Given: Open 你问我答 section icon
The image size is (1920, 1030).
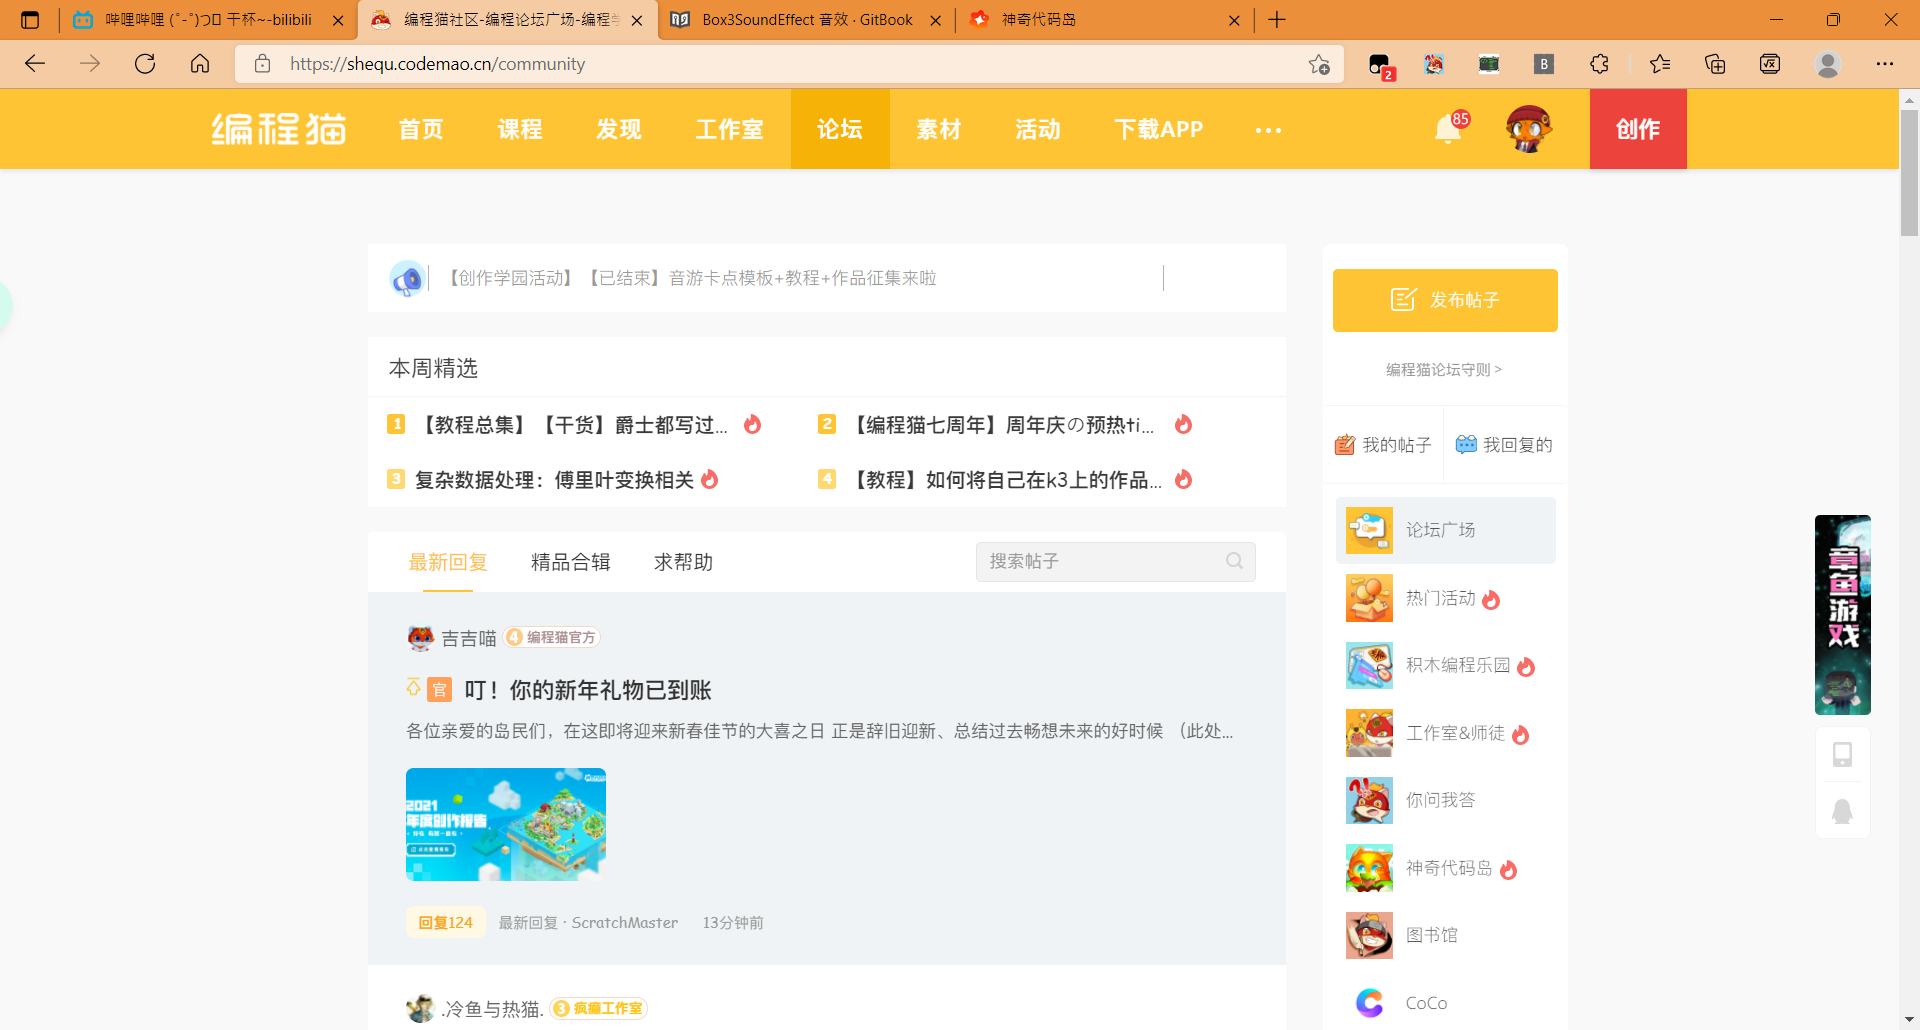Looking at the screenshot, I should [1369, 800].
